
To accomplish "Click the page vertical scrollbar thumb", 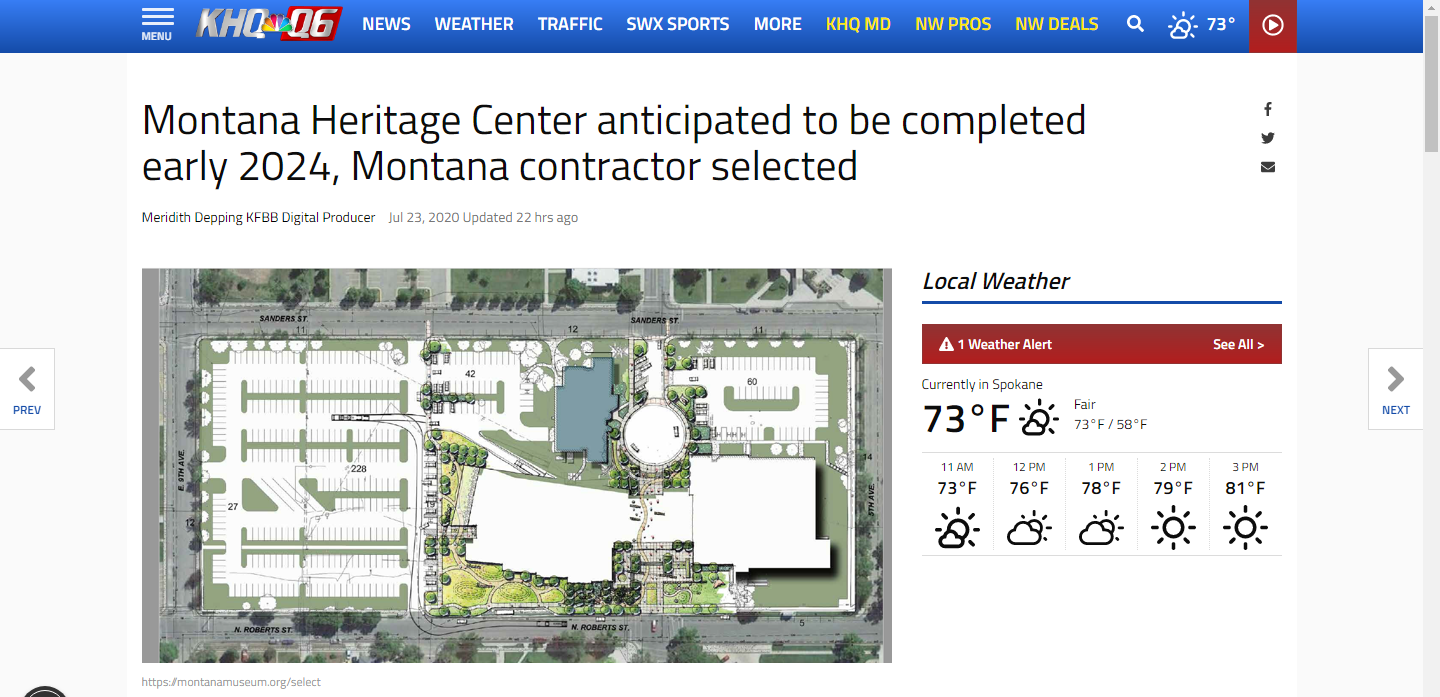I will pos(1431,82).
